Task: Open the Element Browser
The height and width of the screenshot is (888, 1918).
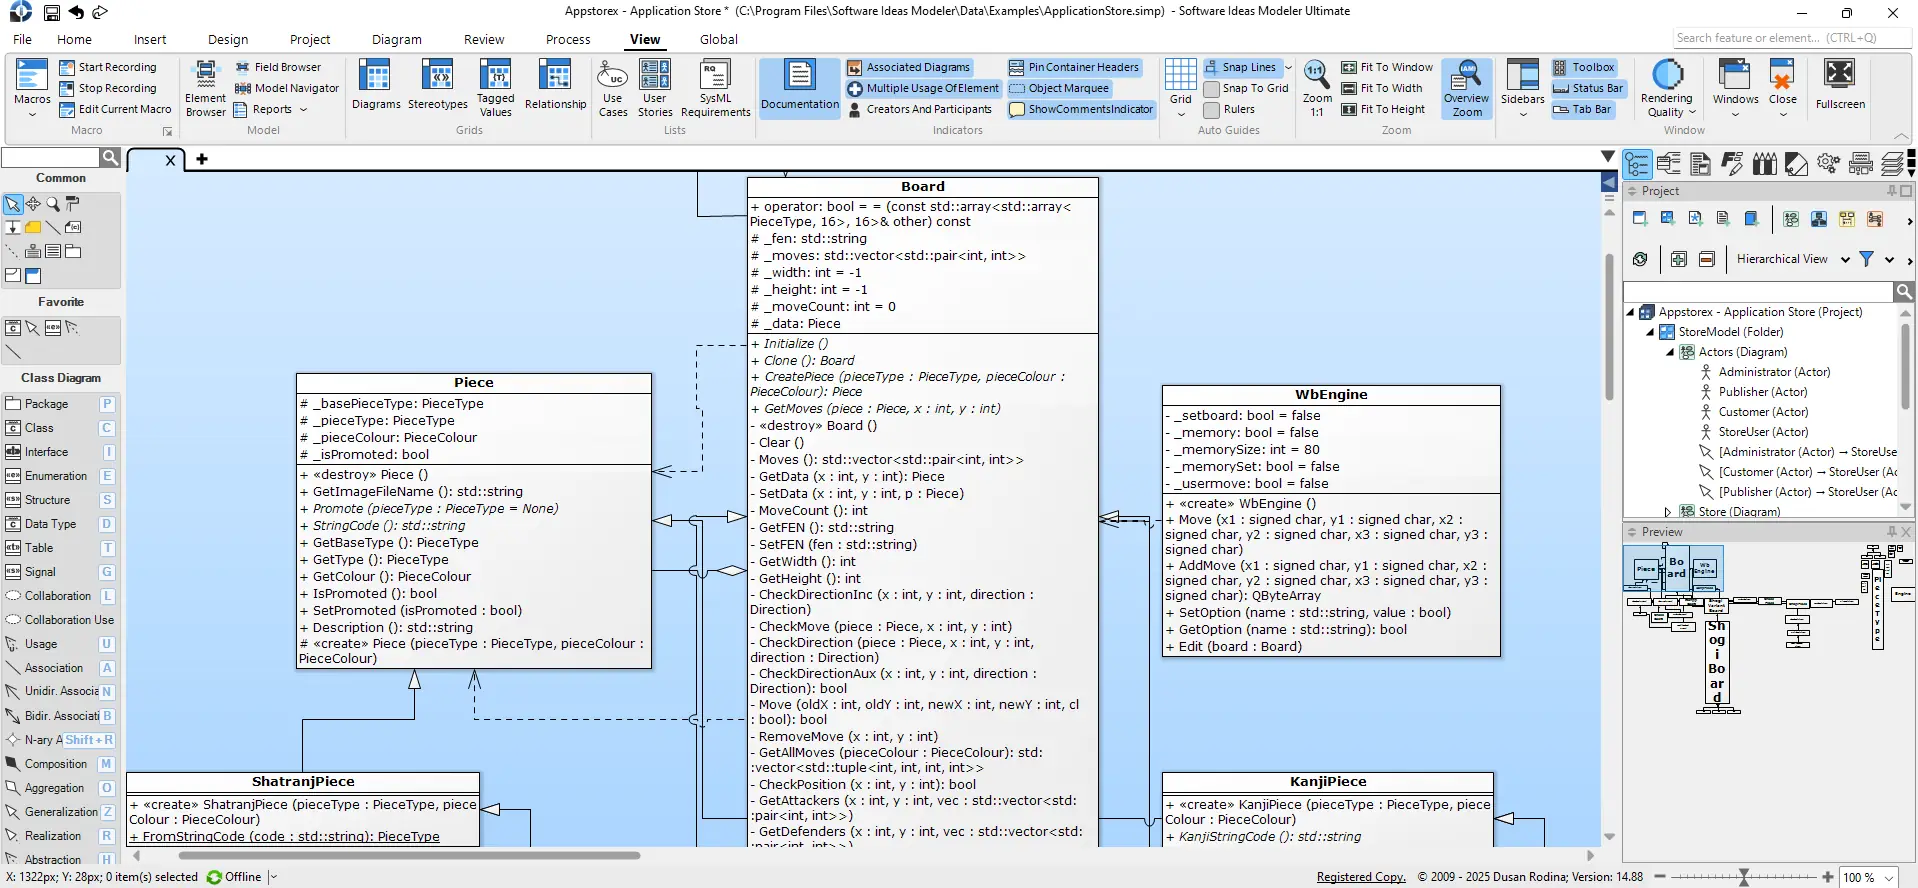Action: tap(205, 88)
